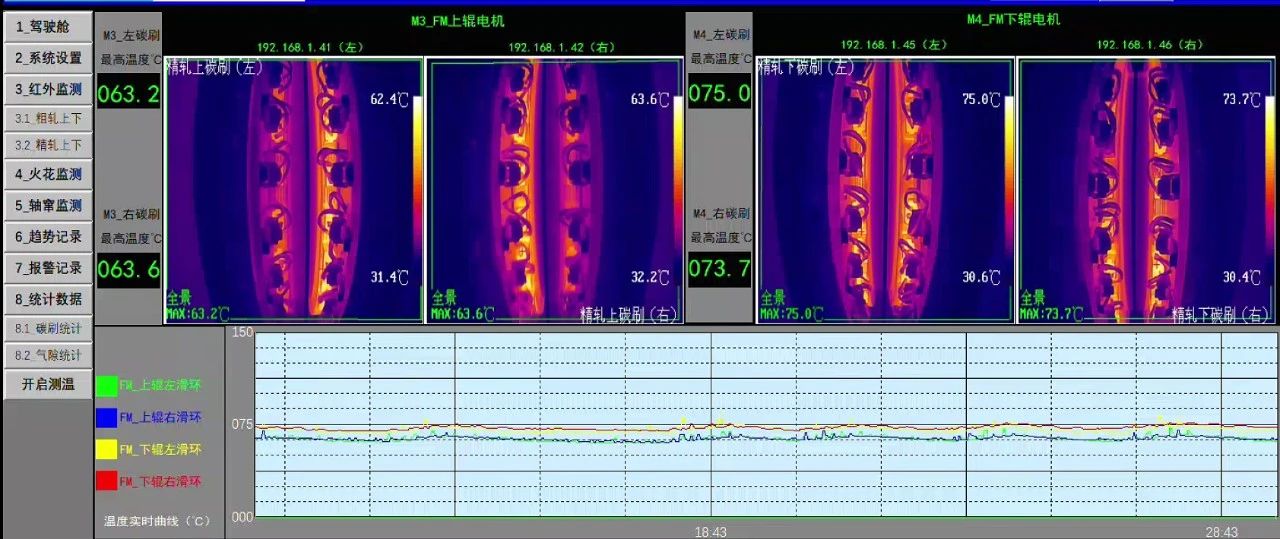
Task: Click the yellow FM_下辊左滑环 legend swatch
Action: tap(106, 449)
